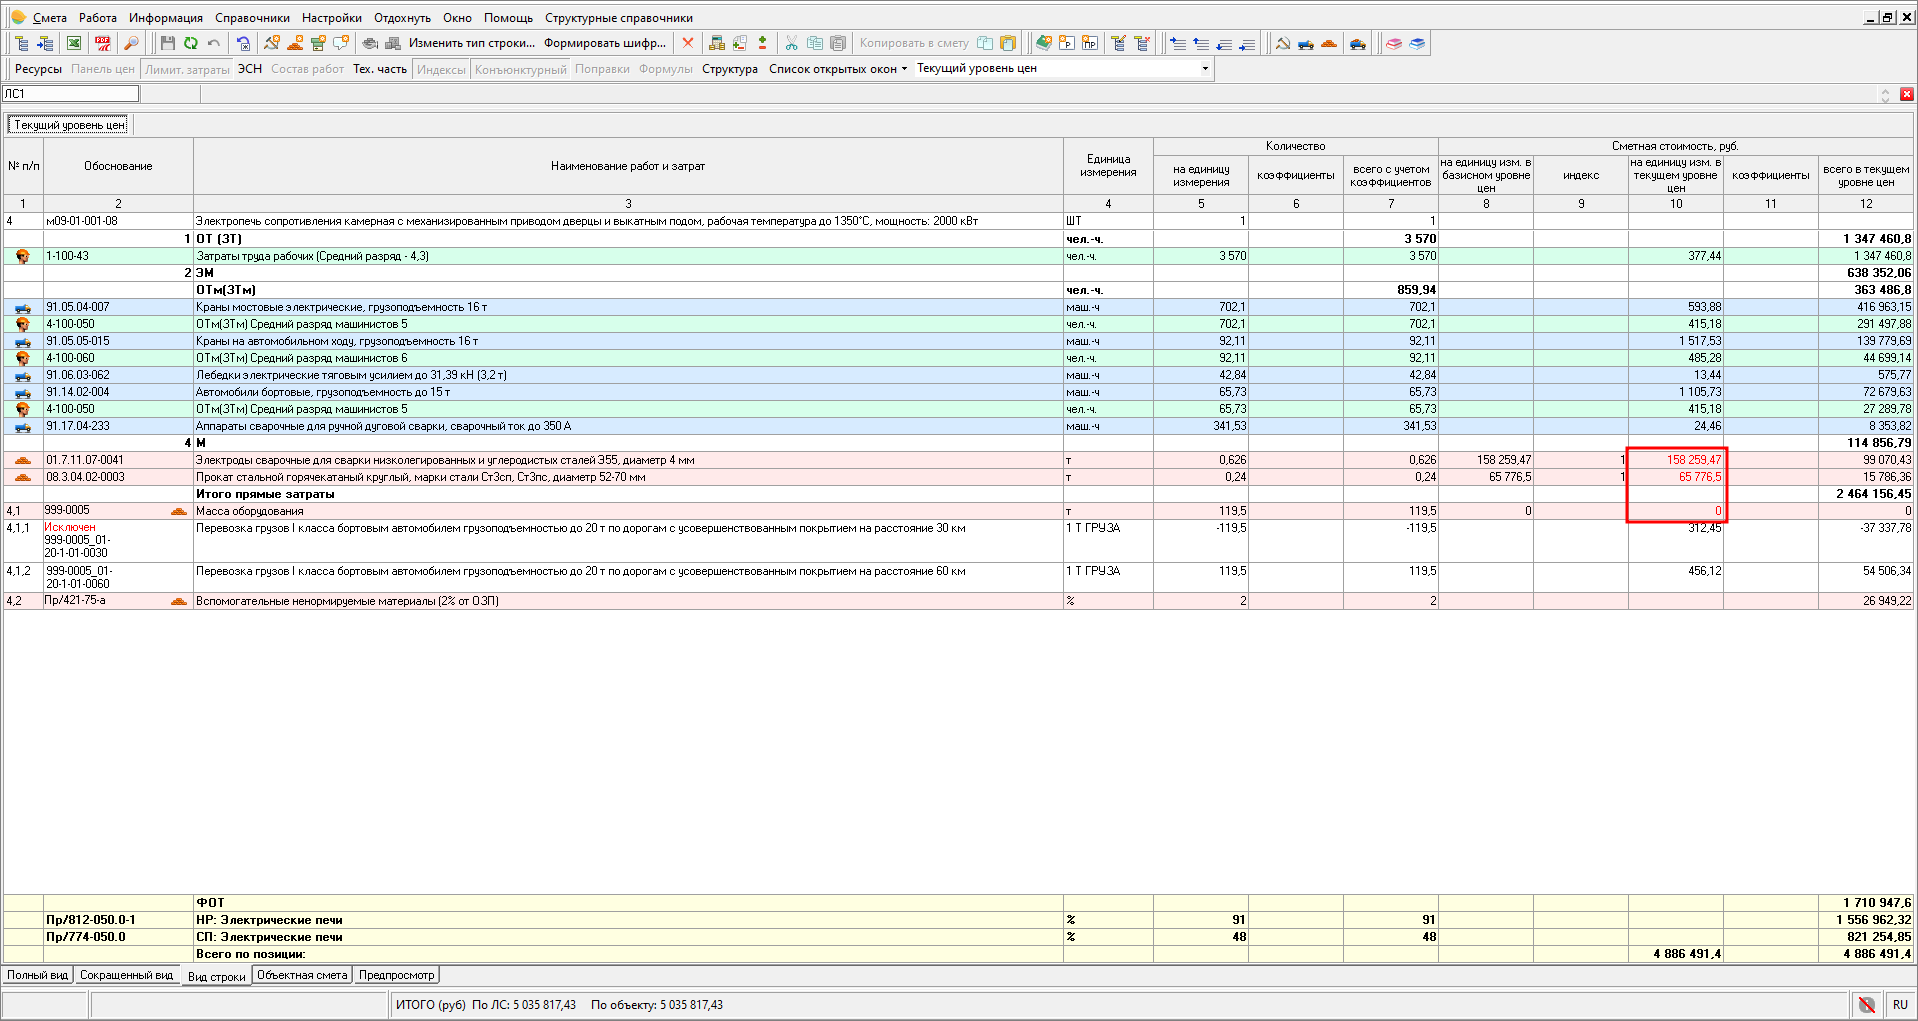Click the Excel export icon
Image resolution: width=1918 pixels, height=1021 pixels.
click(x=74, y=43)
